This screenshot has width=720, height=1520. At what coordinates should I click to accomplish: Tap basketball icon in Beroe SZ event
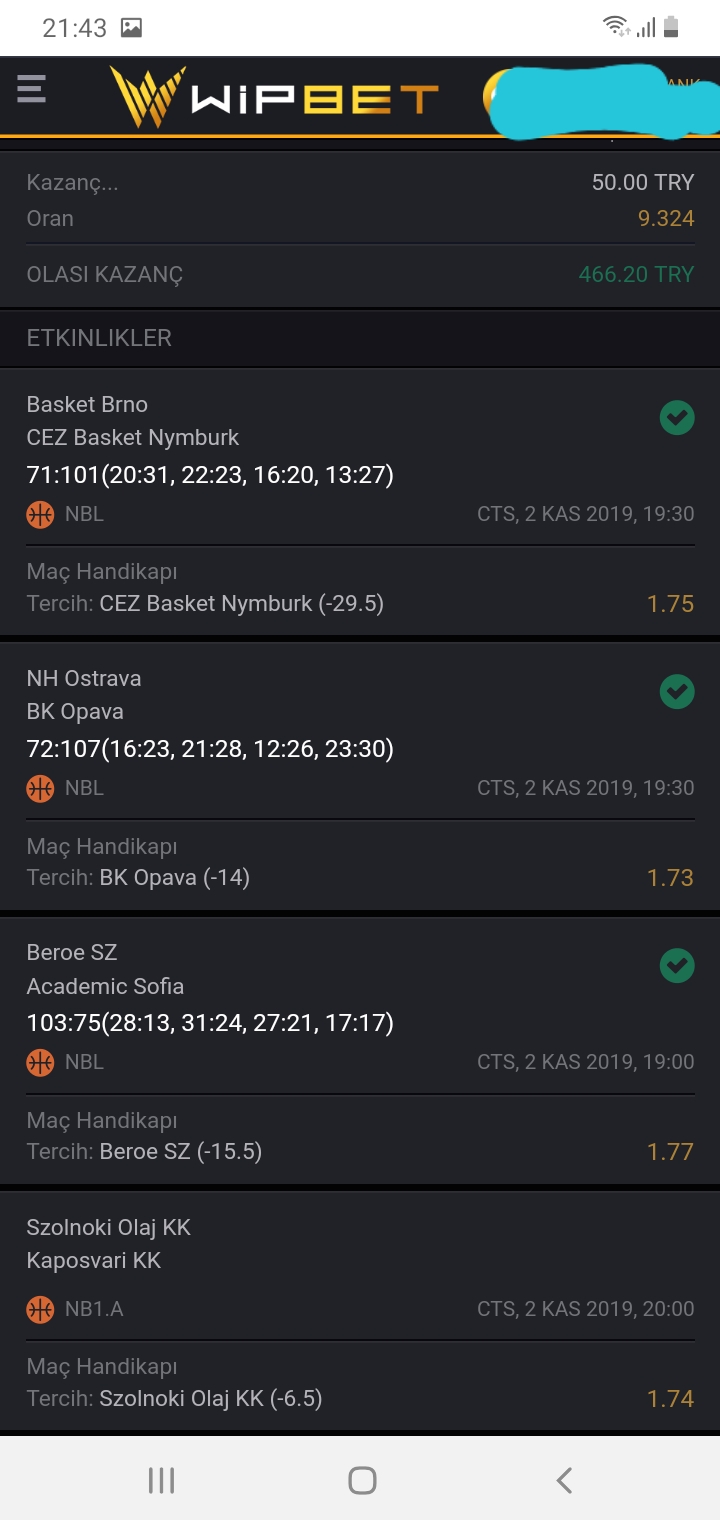[40, 1063]
